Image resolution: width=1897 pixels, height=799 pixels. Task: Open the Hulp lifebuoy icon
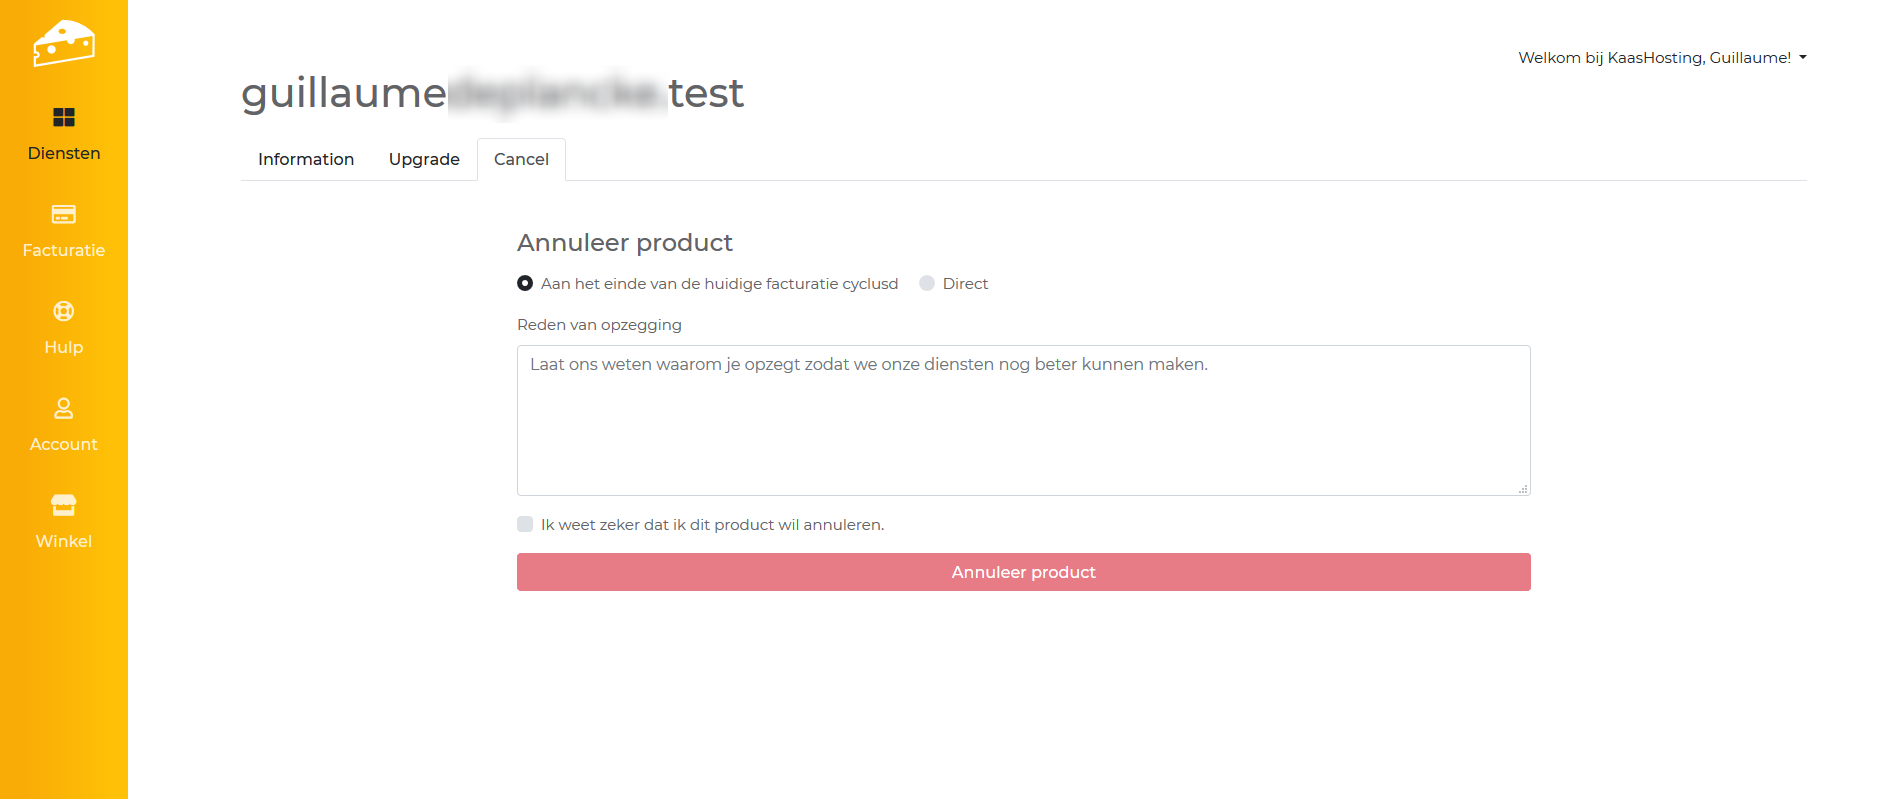click(64, 311)
